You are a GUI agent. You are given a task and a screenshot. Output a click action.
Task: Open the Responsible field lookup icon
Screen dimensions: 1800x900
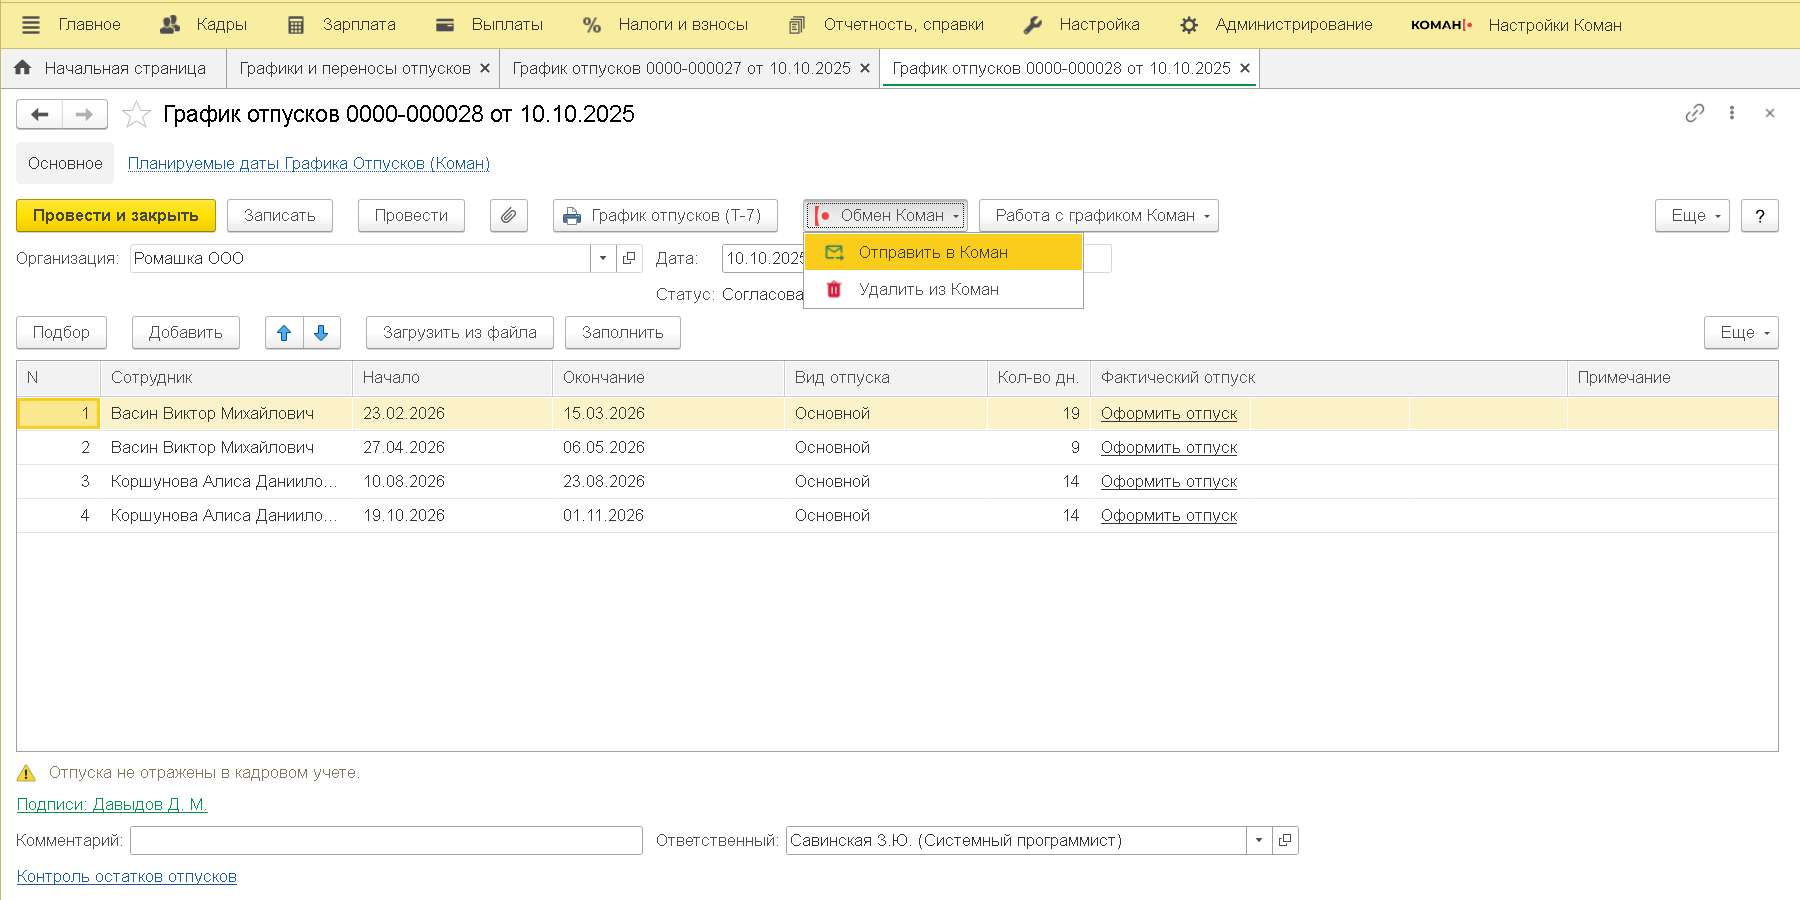click(1285, 841)
